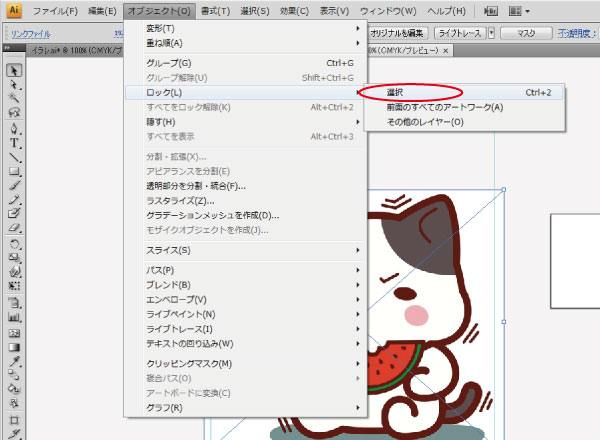Click the マスク button
This screenshot has width=600, height=440.
point(526,33)
